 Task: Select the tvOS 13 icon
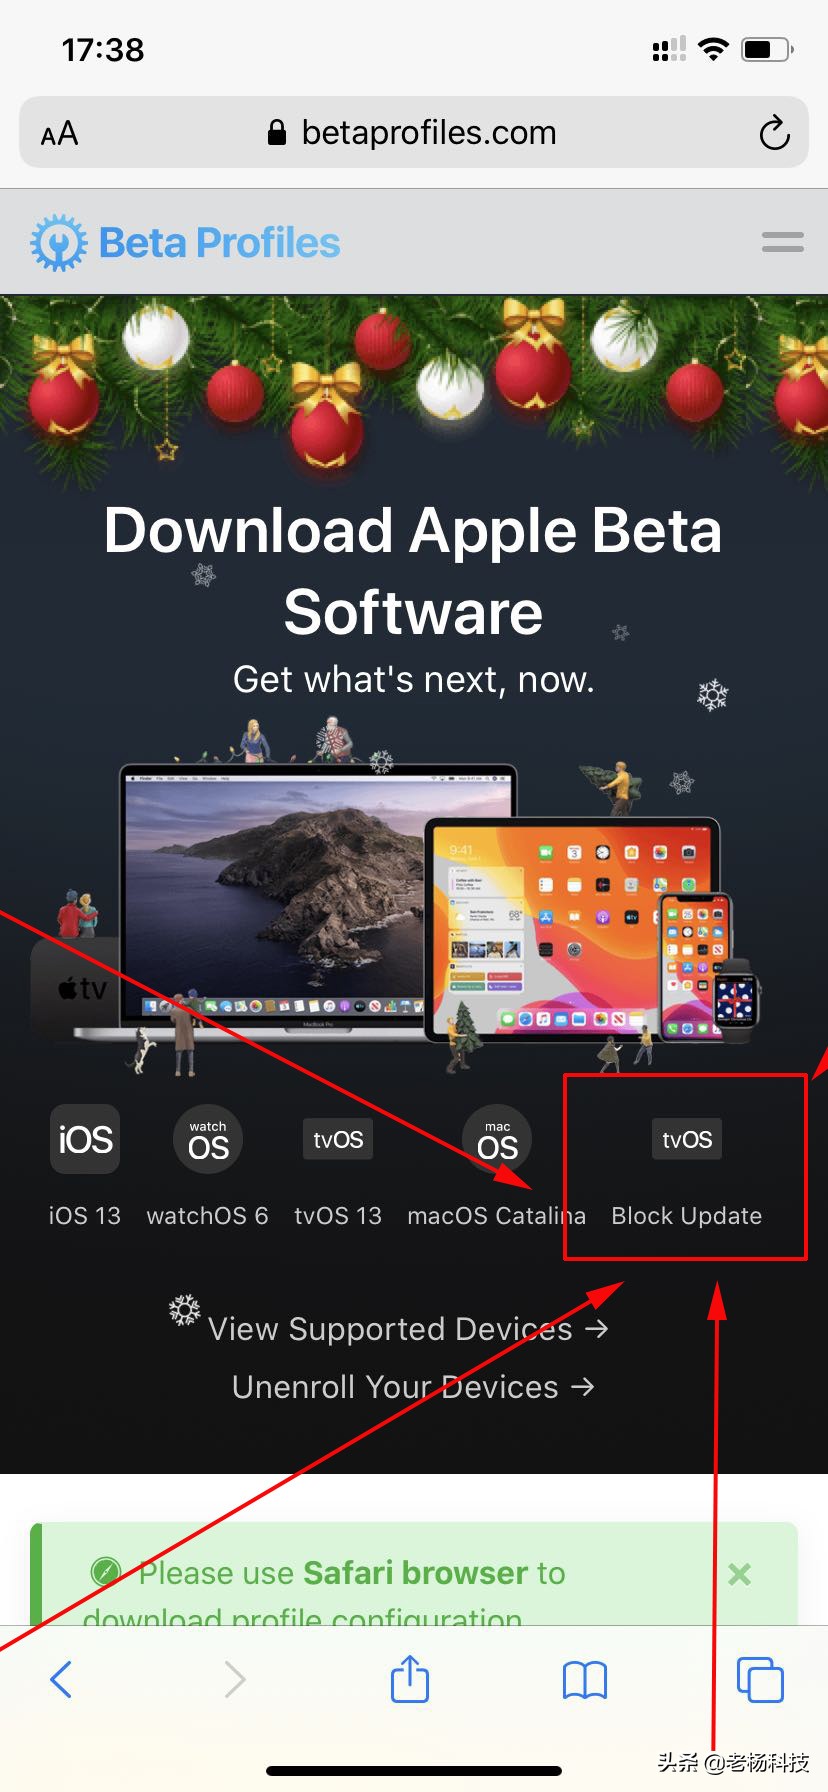tap(338, 1139)
